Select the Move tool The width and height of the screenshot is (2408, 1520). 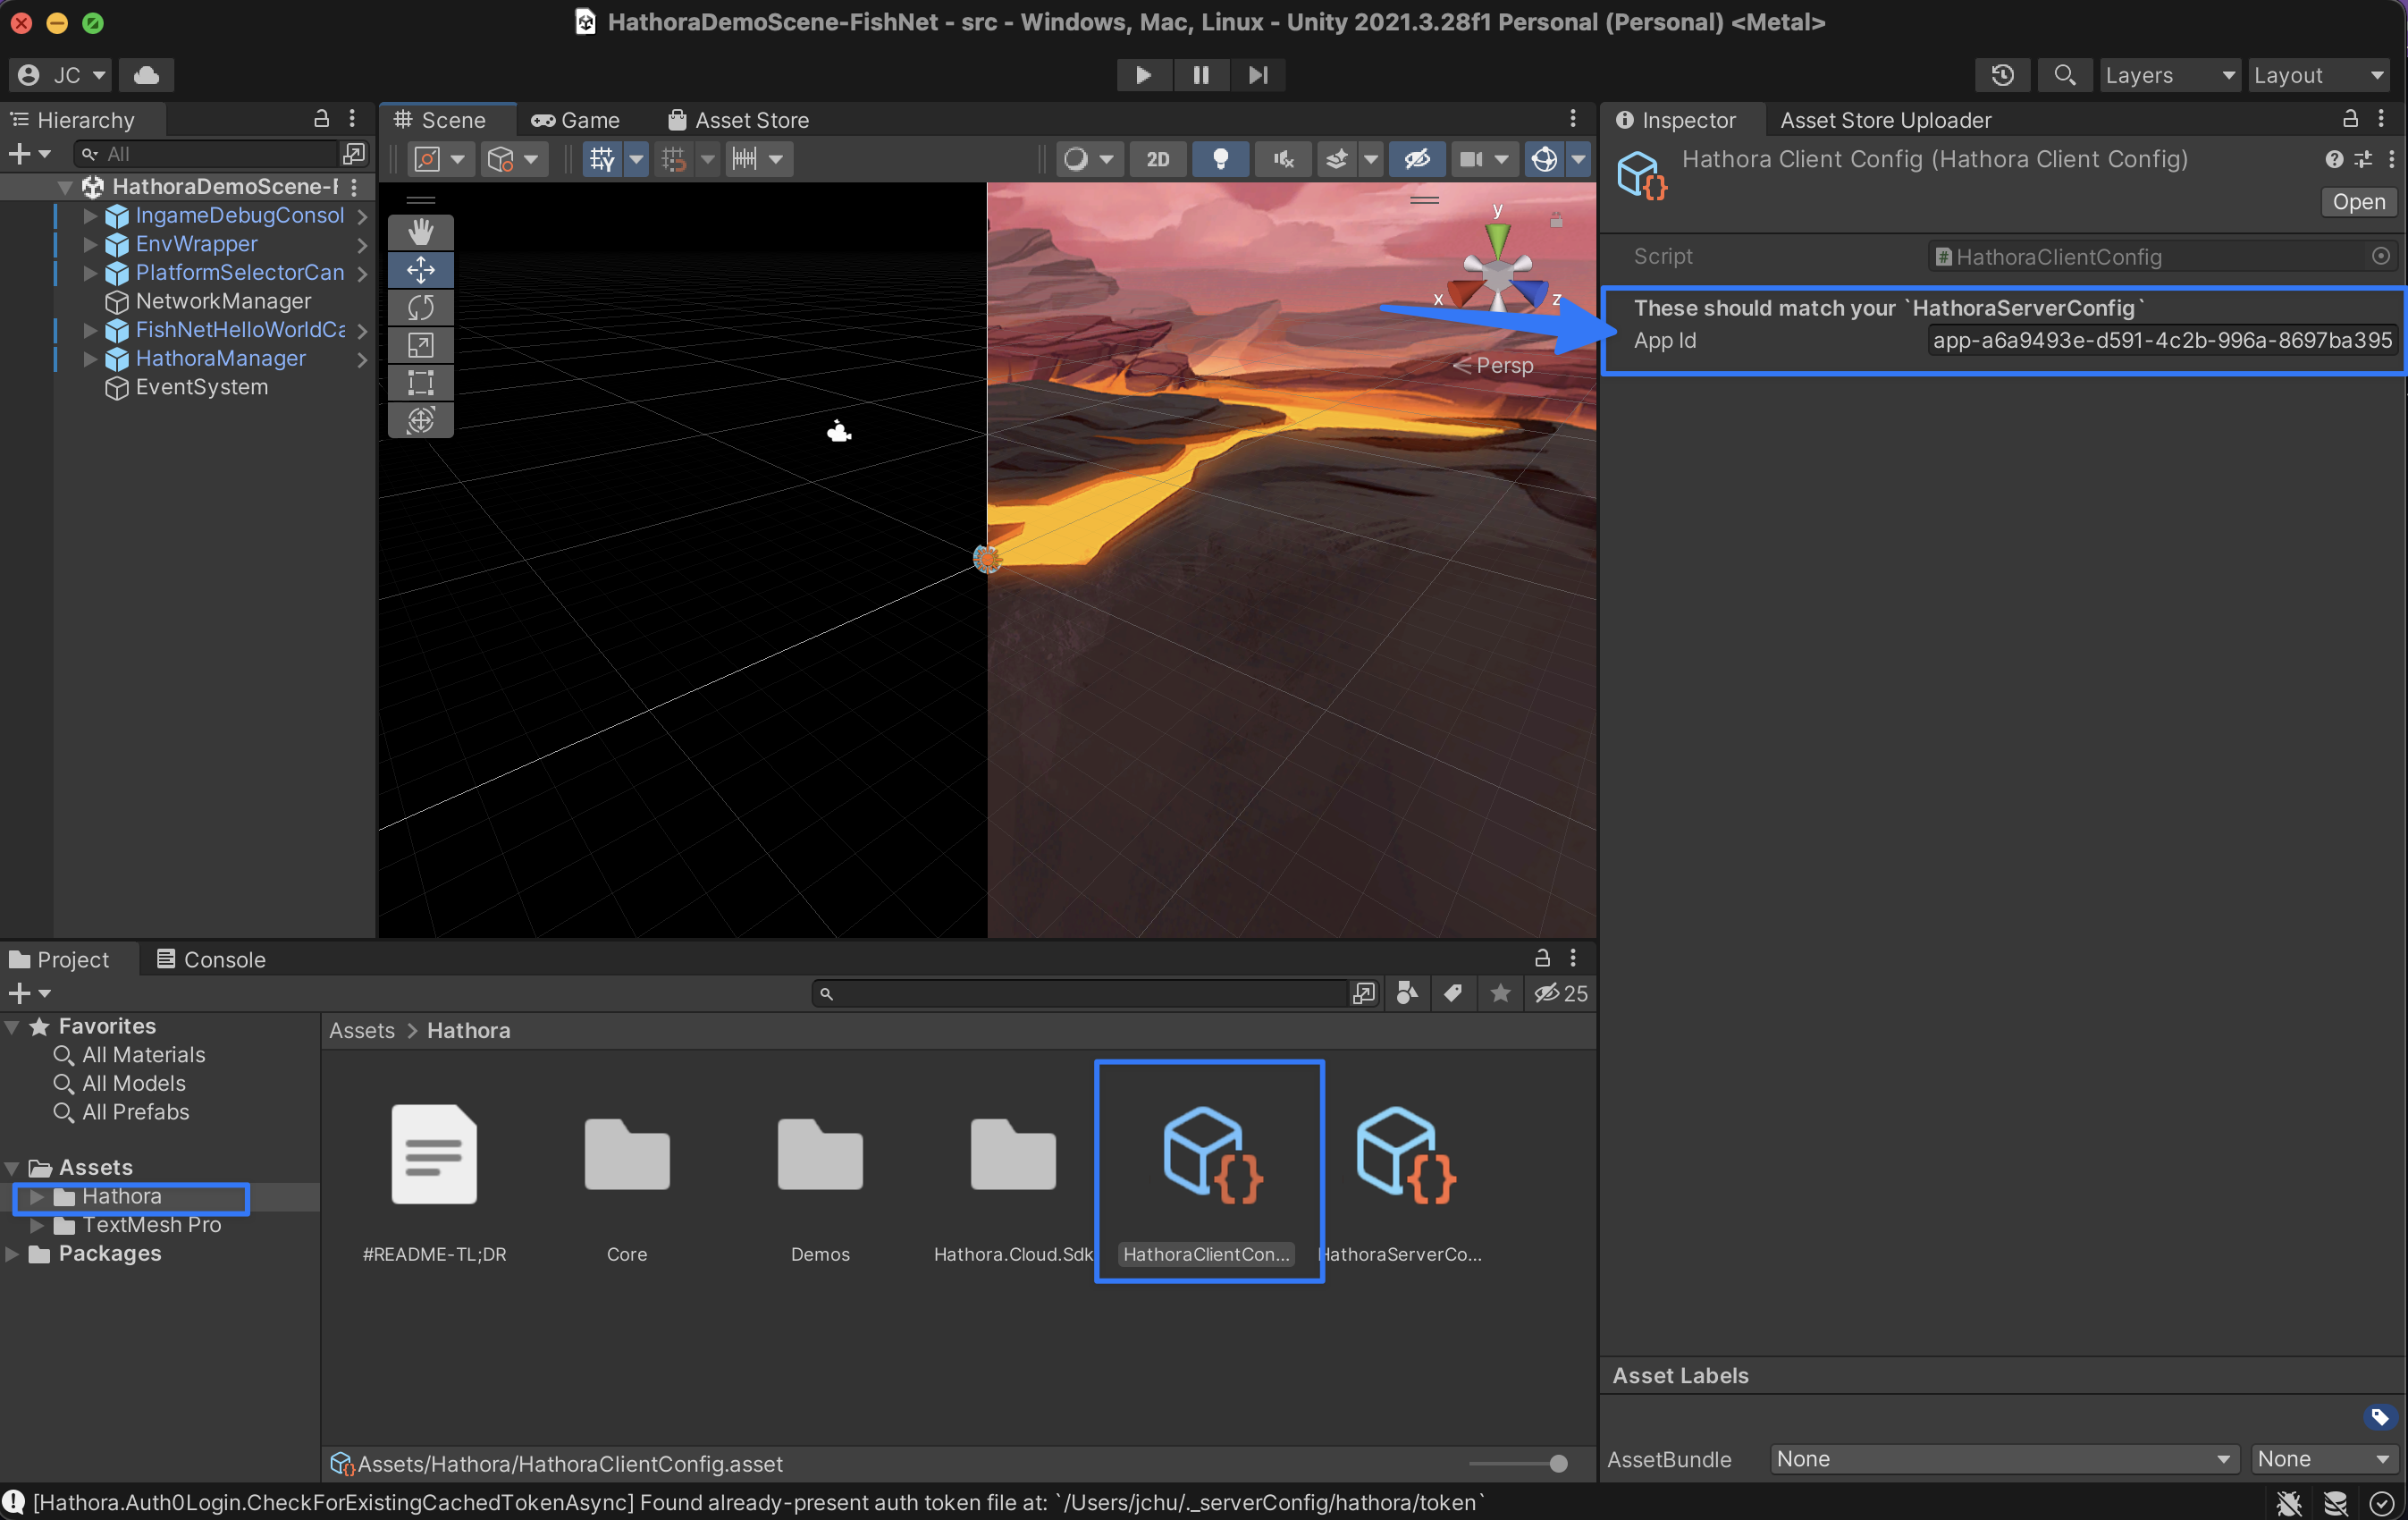420,270
